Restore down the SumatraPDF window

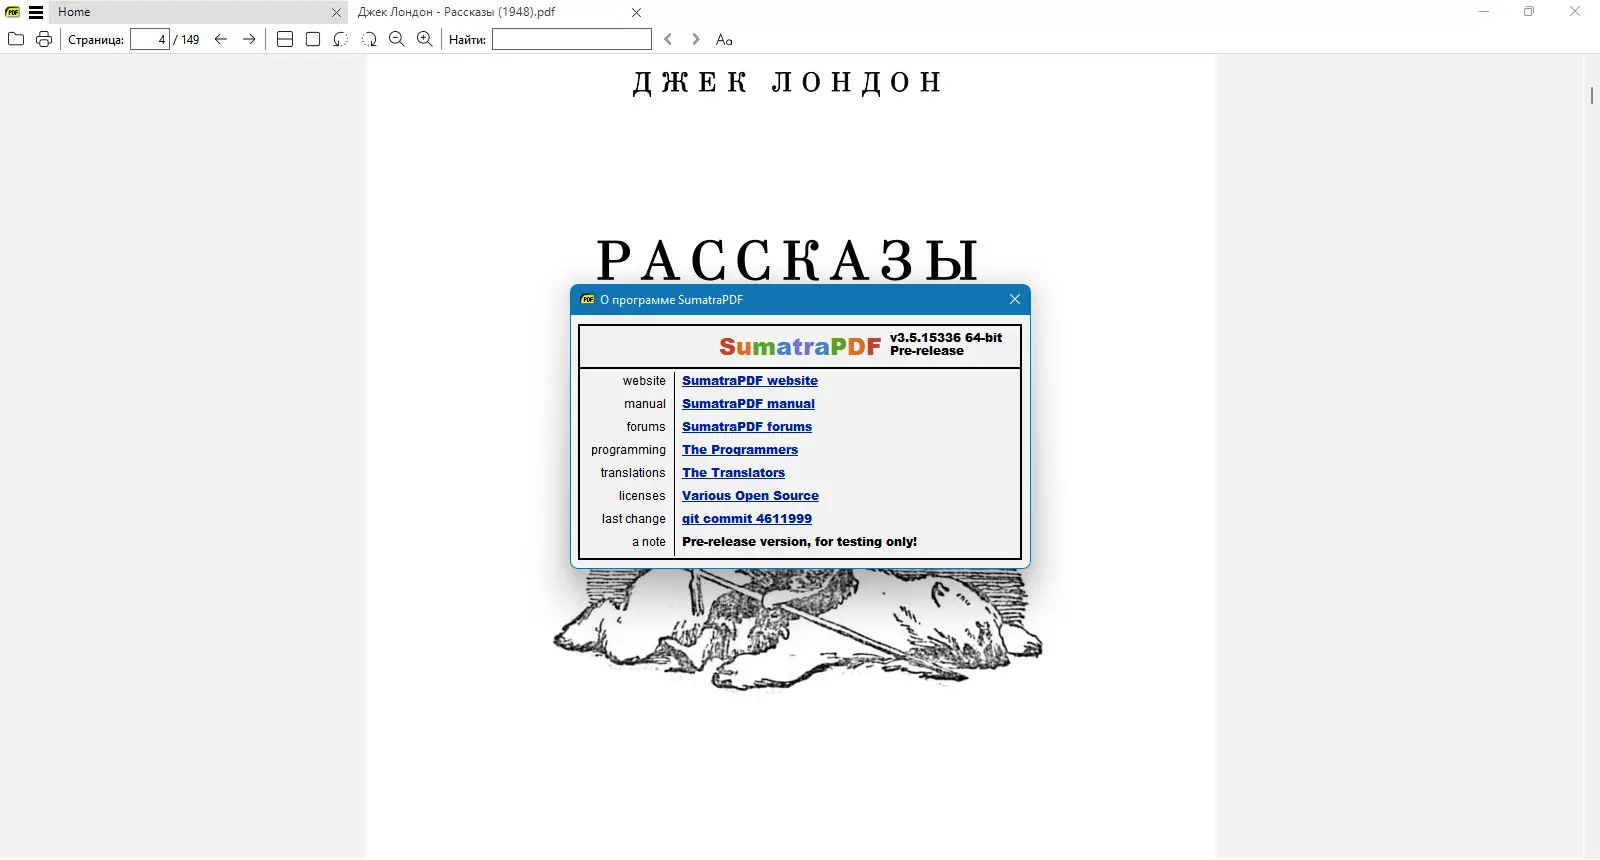(x=1529, y=12)
